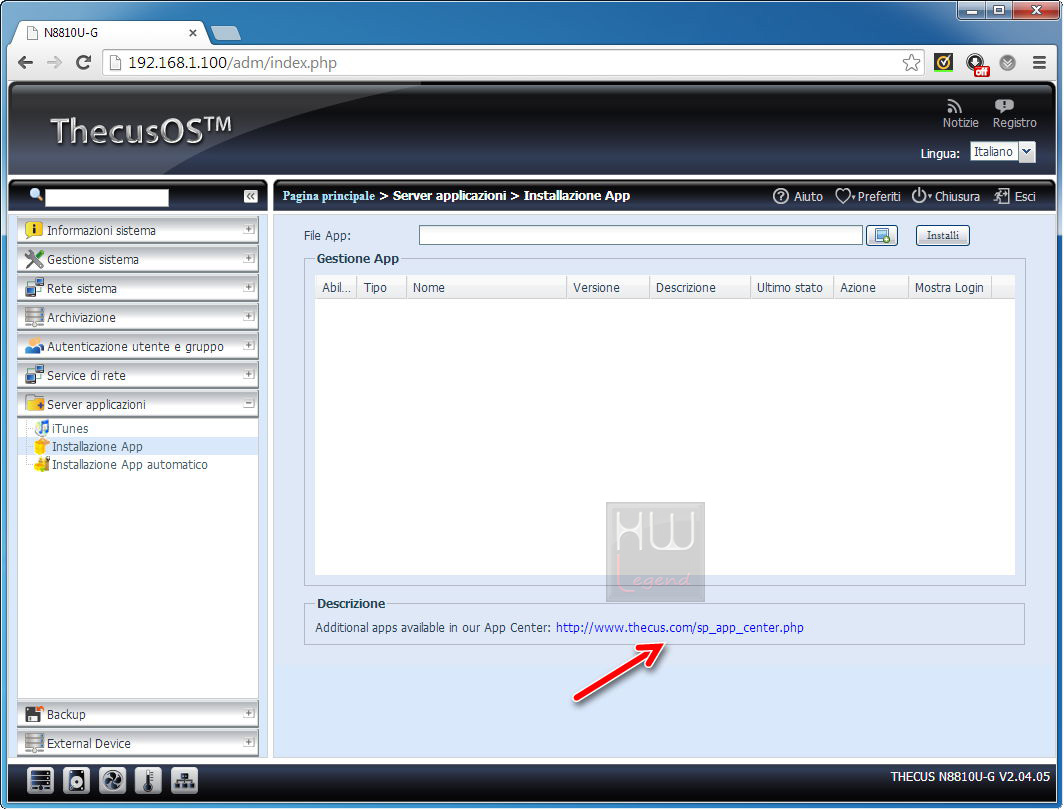Sort by the Nome column header
This screenshot has width=1064, height=810.
coord(486,288)
